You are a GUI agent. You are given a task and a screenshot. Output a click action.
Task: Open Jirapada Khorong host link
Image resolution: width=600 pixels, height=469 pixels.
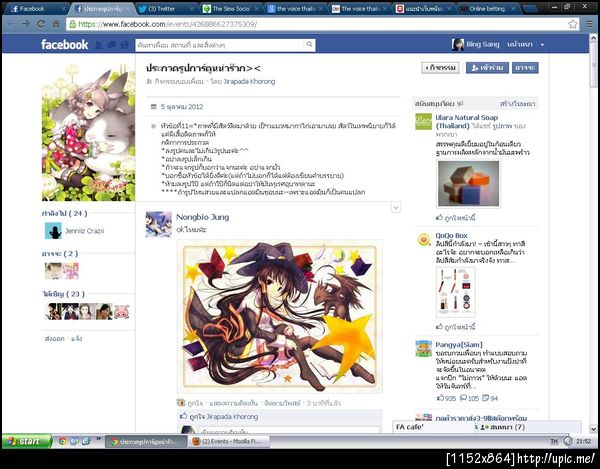tap(249, 81)
